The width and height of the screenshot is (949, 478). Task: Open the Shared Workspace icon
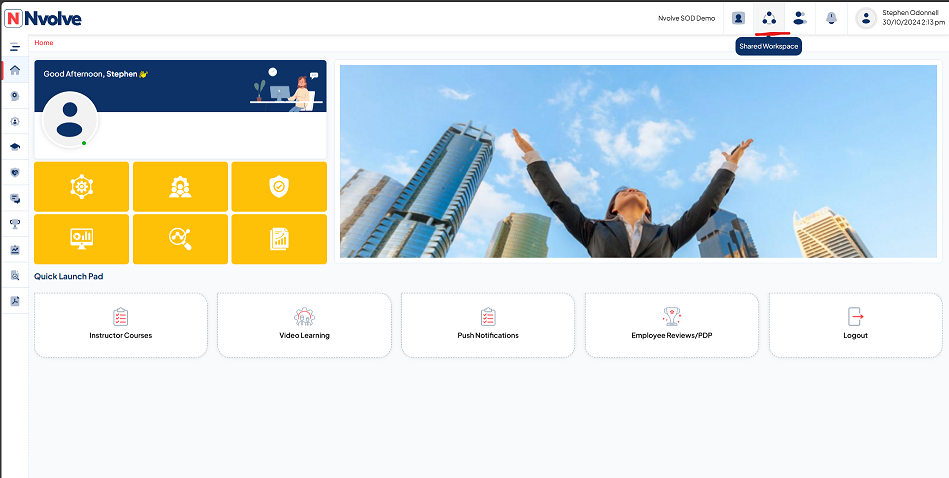(768, 17)
